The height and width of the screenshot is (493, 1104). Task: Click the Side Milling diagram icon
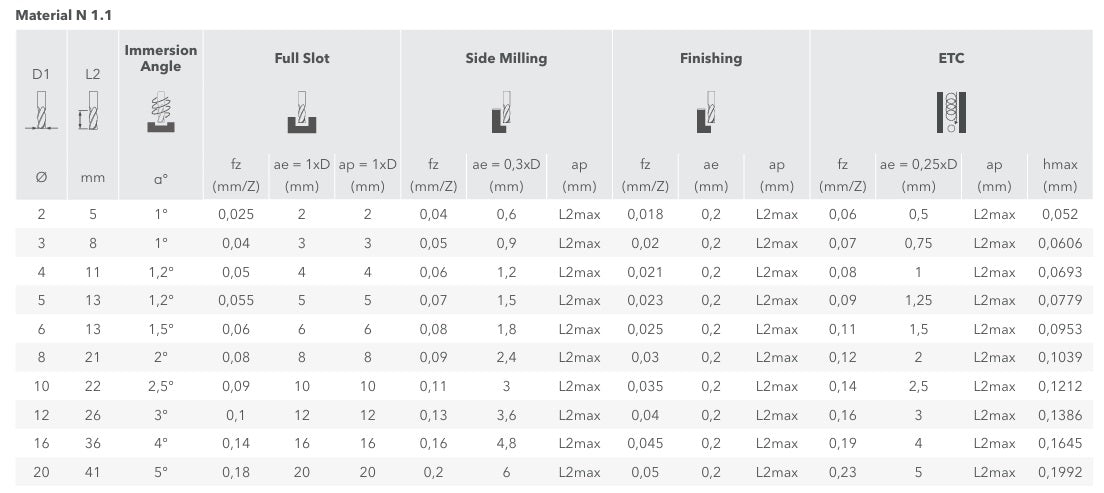coord(501,111)
